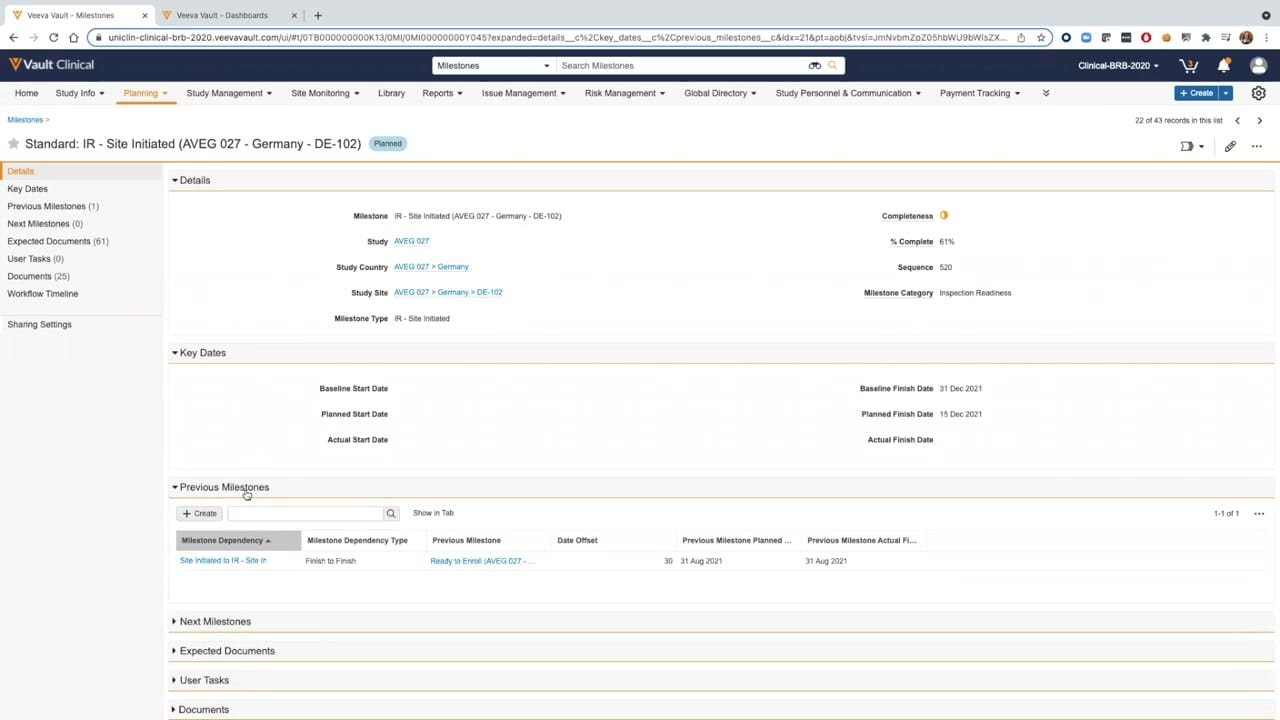The image size is (1280, 720).
Task: Open the Ready to Enroll milestone link
Action: [482, 561]
